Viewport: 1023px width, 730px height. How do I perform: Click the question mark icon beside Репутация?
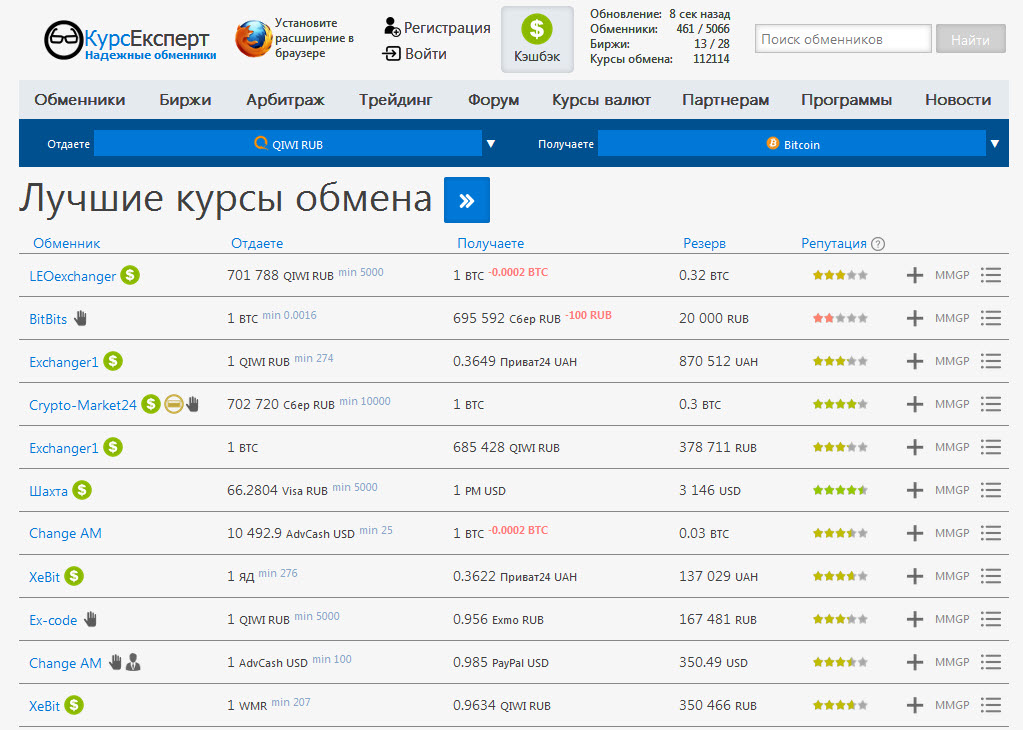[x=878, y=243]
